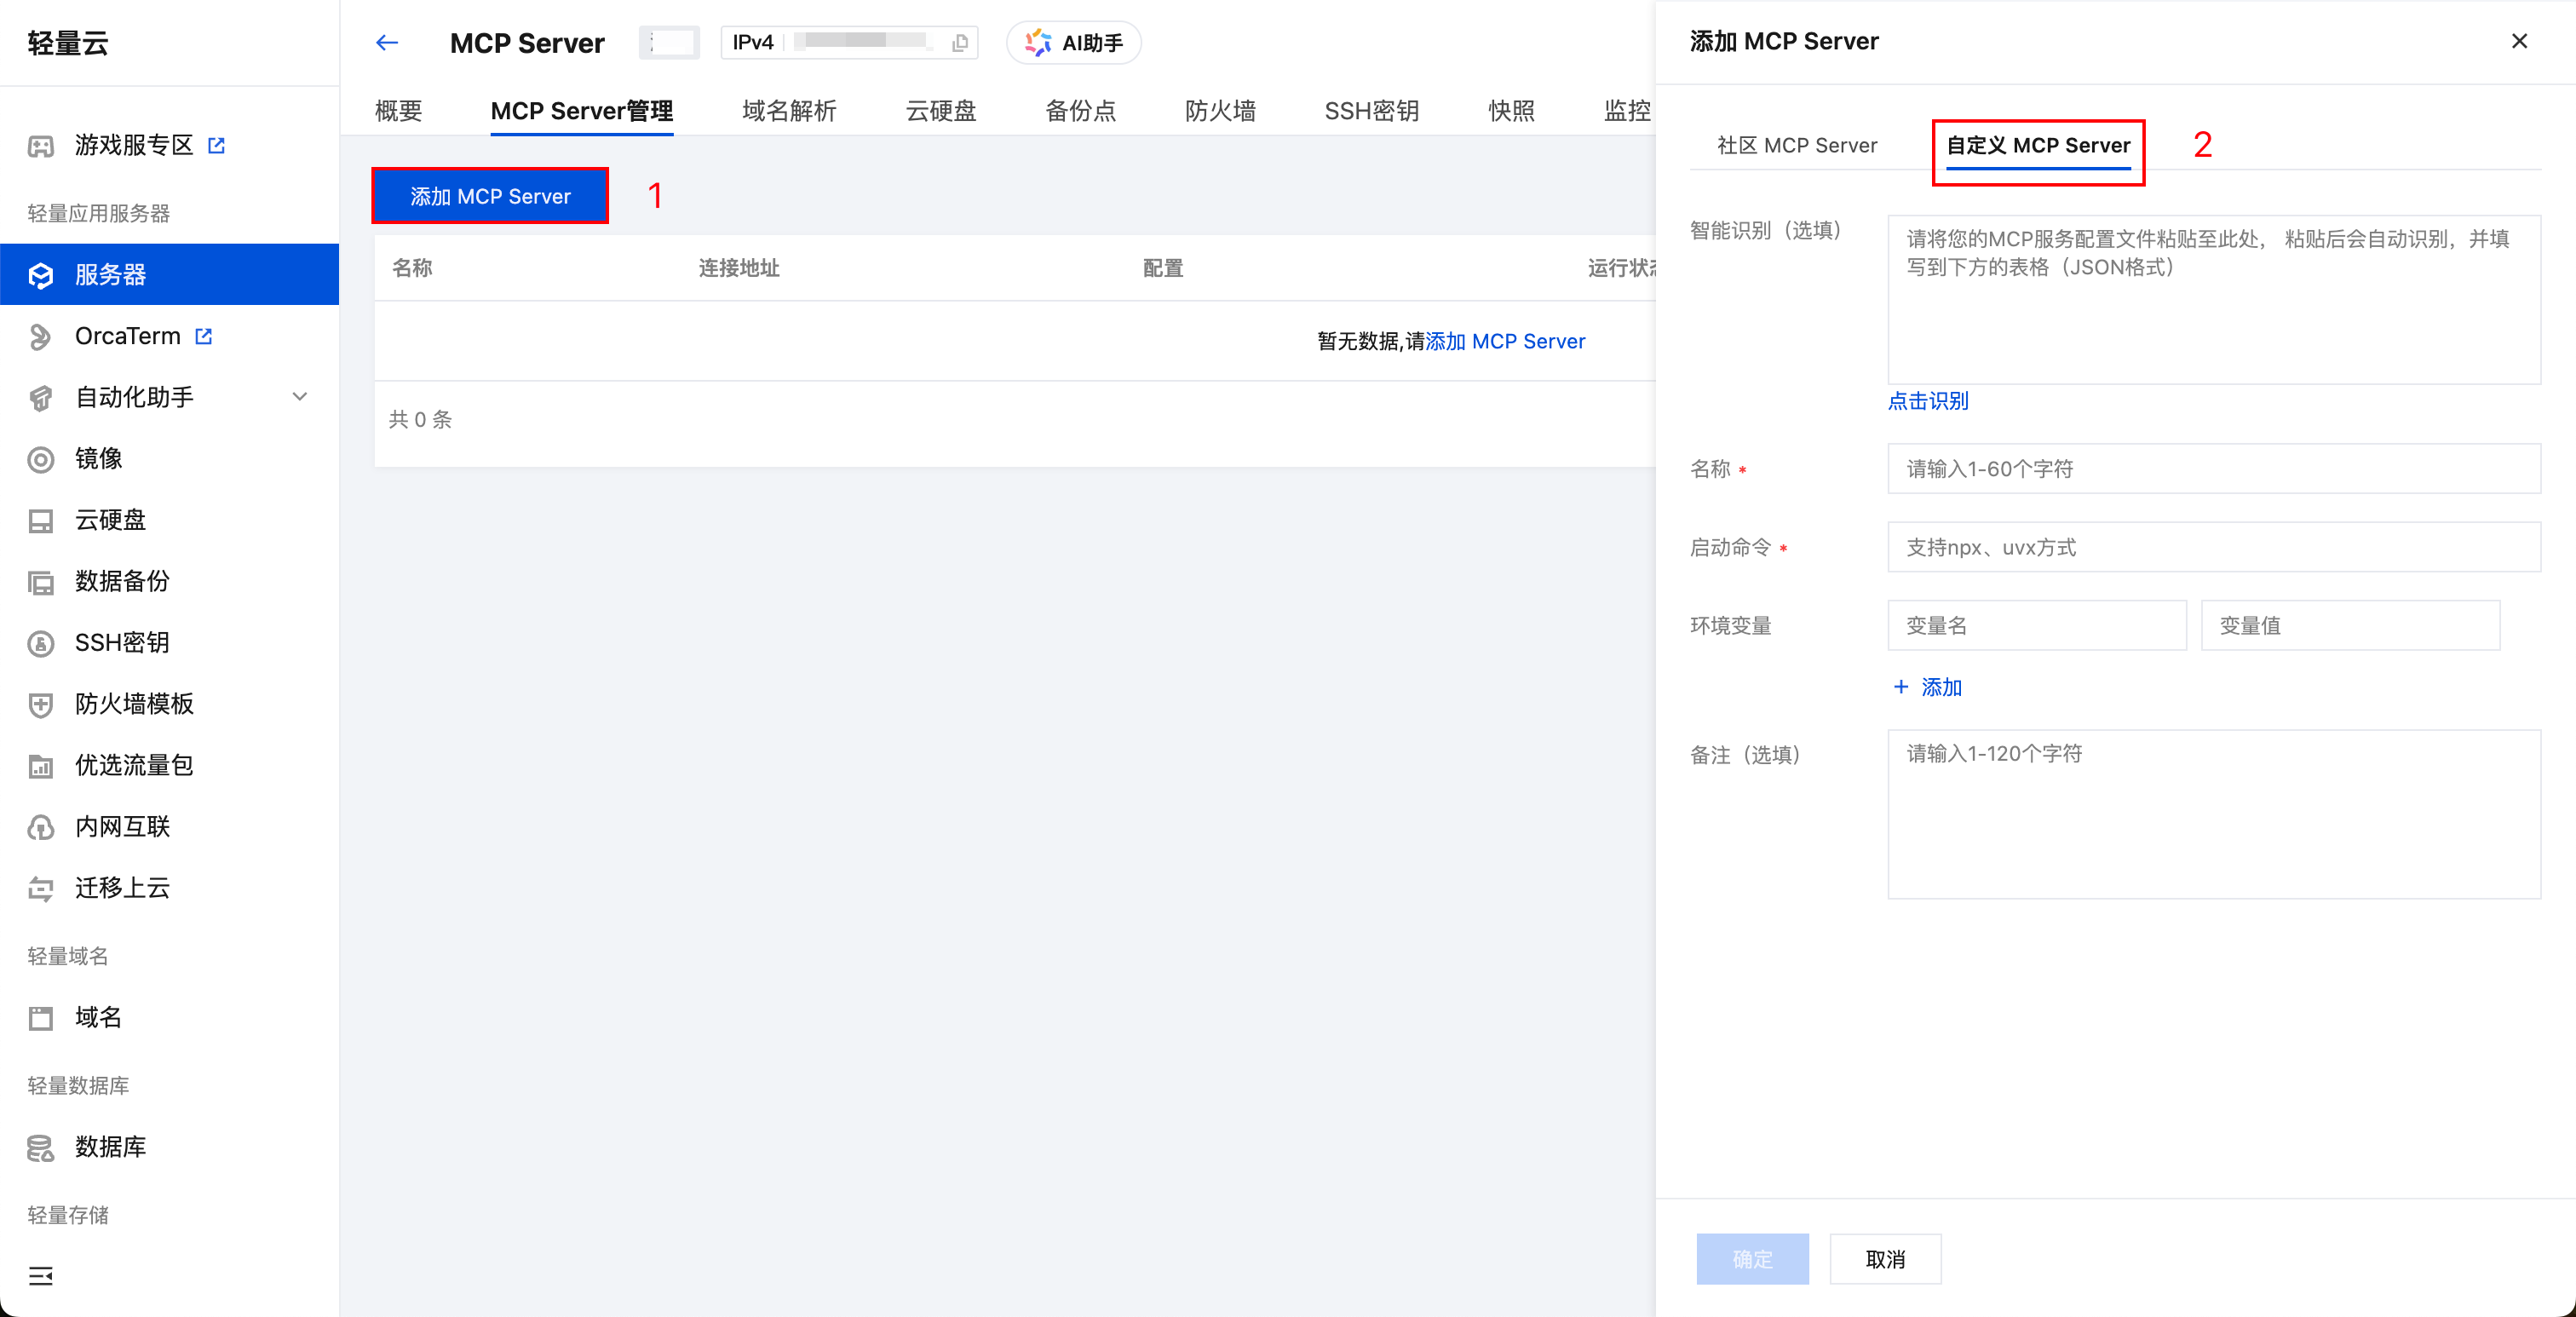Select the 自定义 MCP Server tab
Viewport: 2576px width, 1317px height.
[2037, 146]
